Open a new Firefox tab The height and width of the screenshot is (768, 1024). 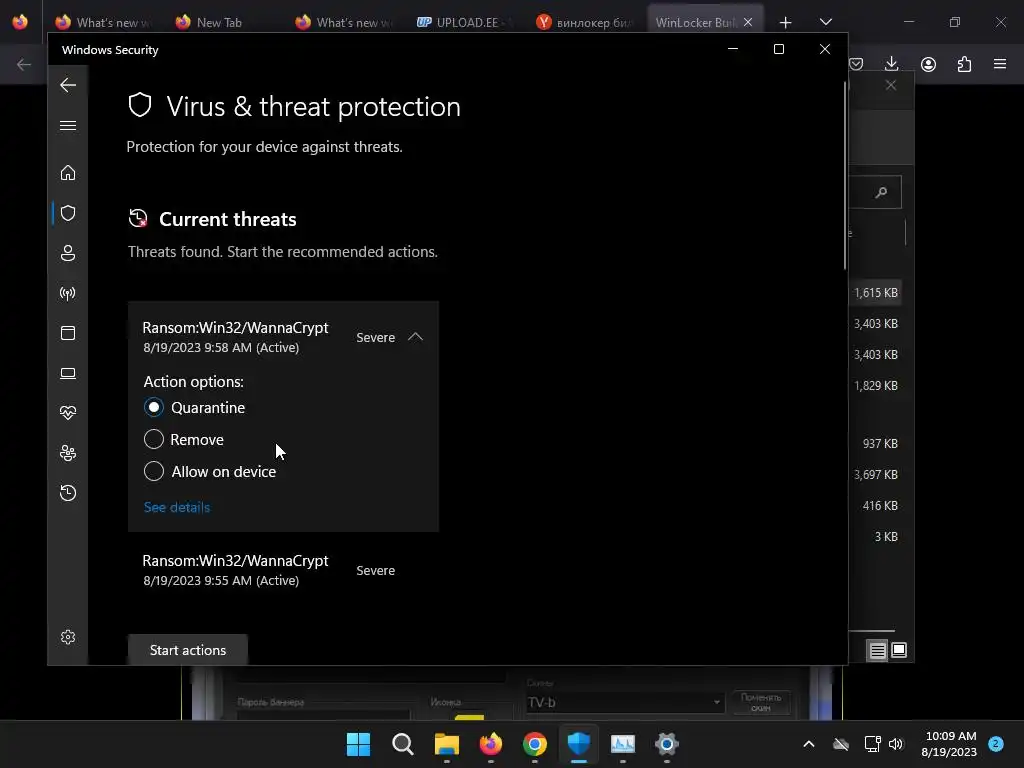[x=786, y=23]
